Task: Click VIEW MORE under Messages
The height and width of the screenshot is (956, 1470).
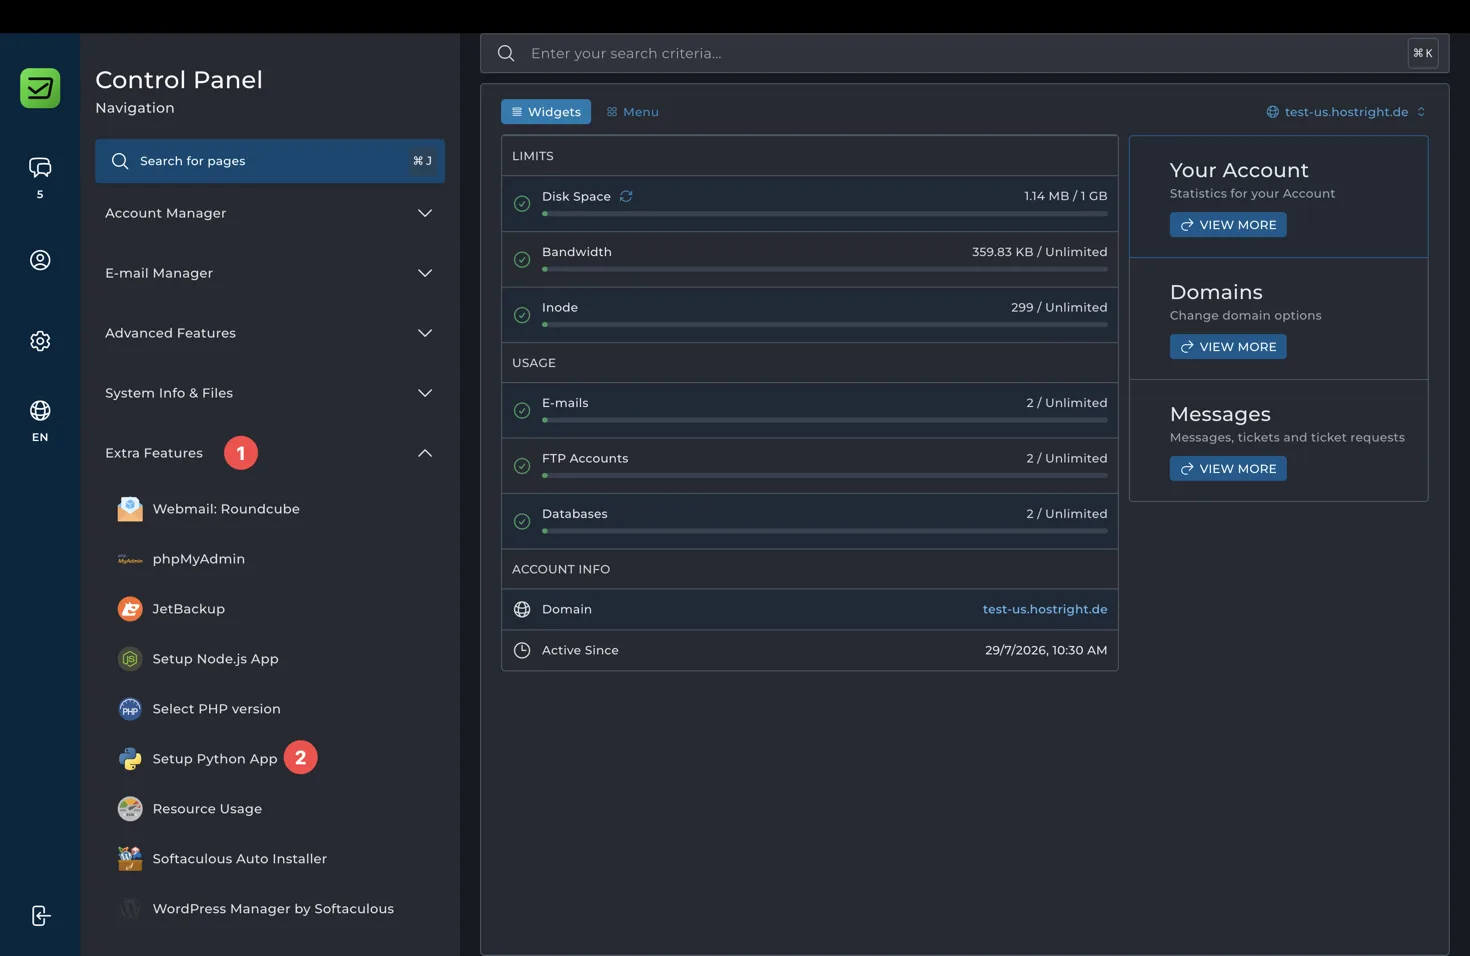Action: (1228, 469)
